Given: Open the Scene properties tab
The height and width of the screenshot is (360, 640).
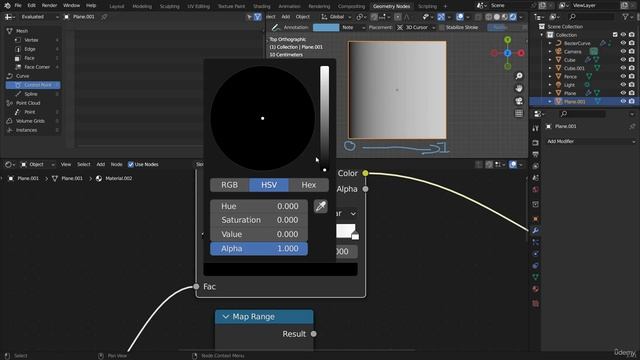Looking at the screenshot, I should tap(535, 178).
